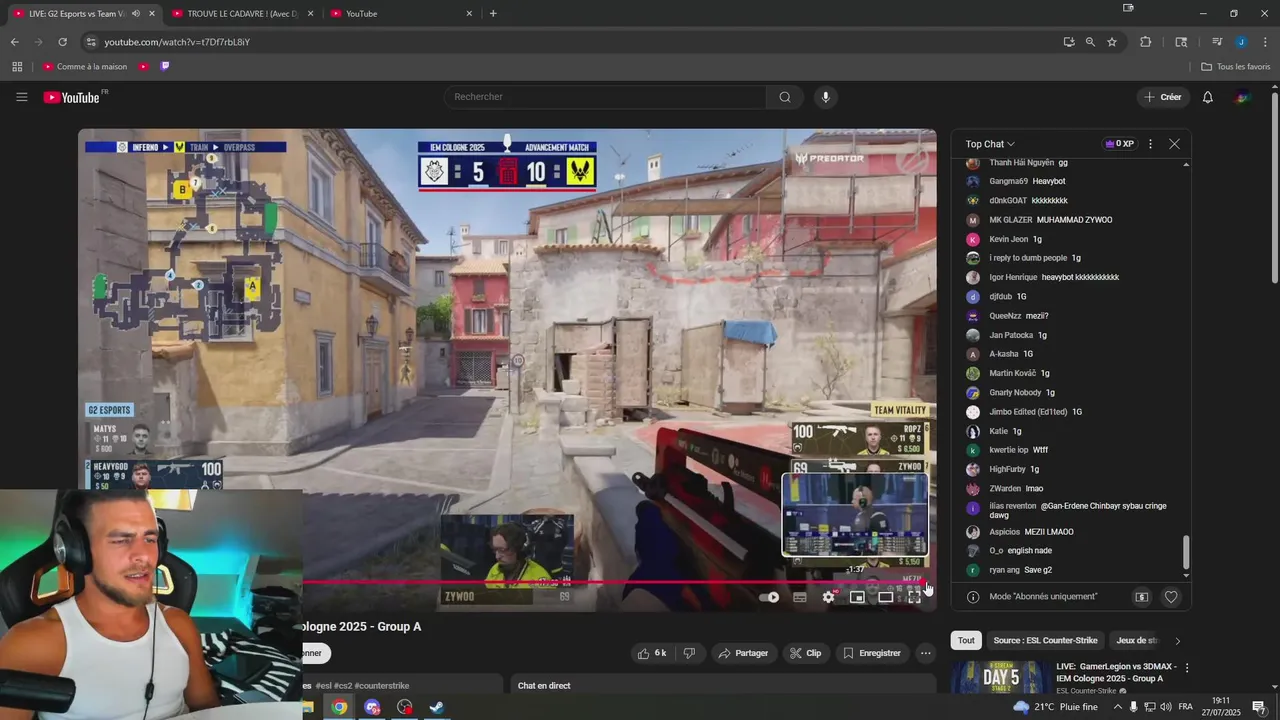Like the video with 6 k likes
Screen dimensions: 1280x720
tap(651, 653)
